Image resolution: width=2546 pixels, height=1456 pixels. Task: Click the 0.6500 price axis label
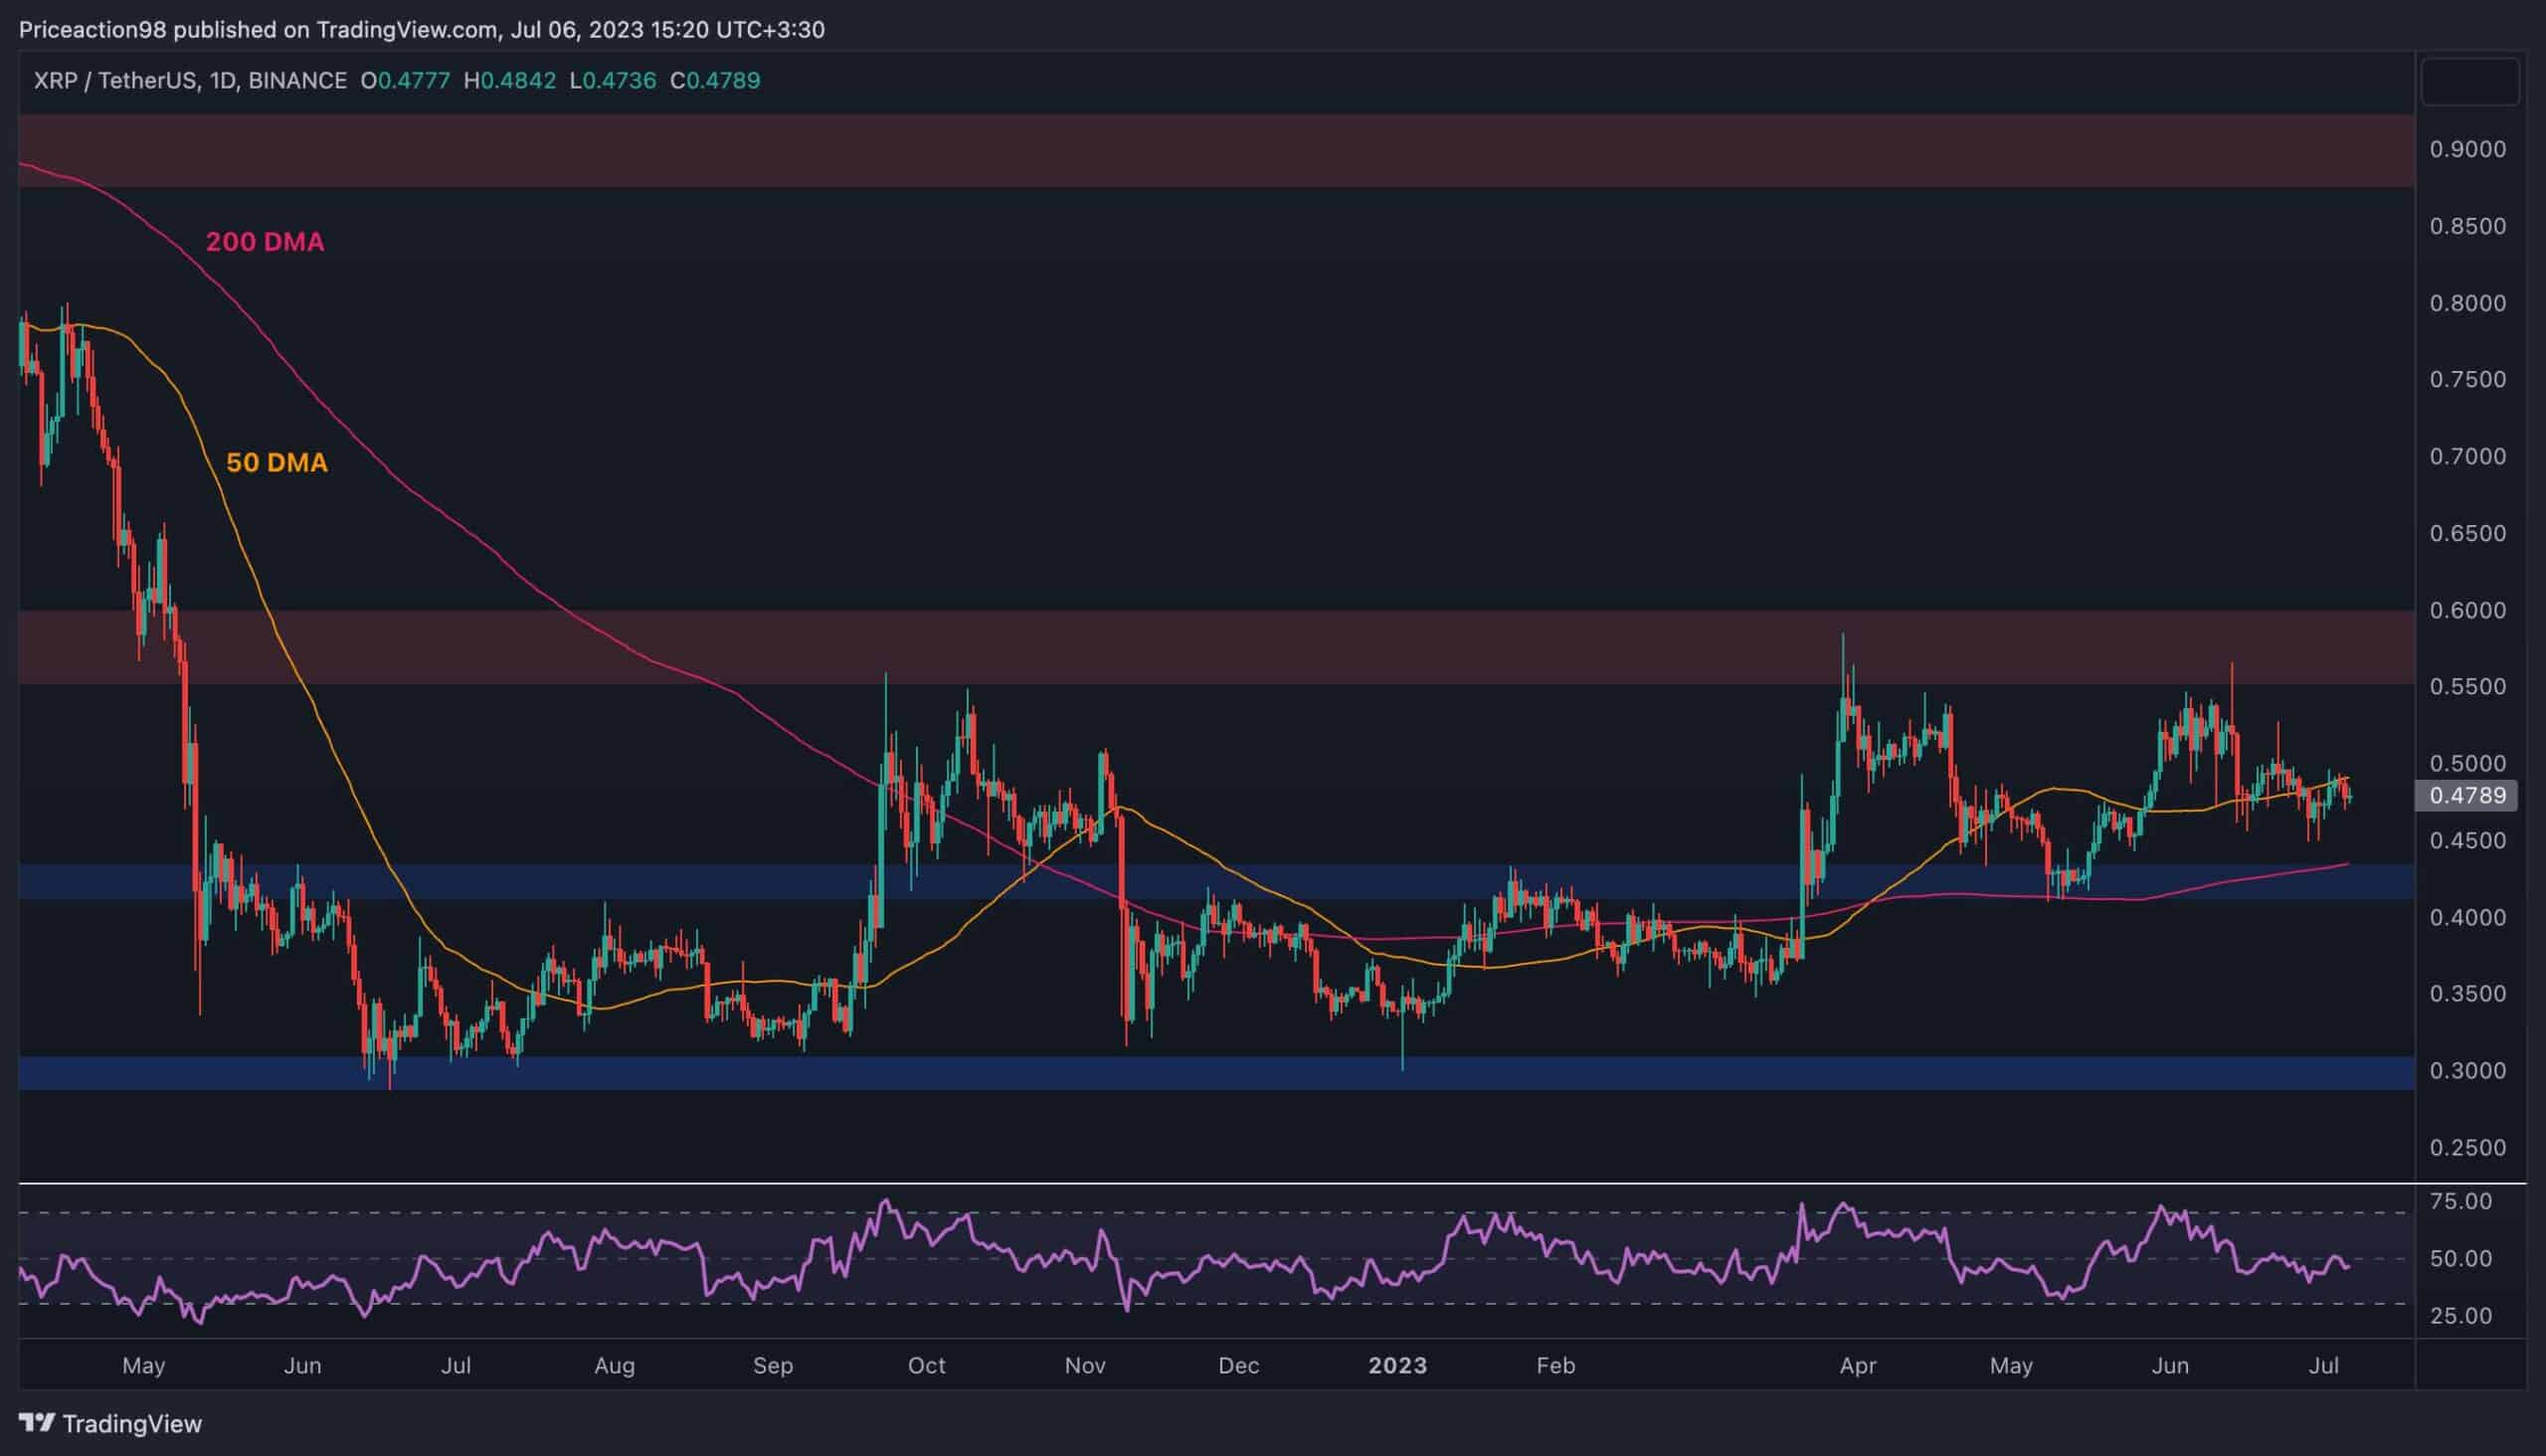click(2468, 533)
